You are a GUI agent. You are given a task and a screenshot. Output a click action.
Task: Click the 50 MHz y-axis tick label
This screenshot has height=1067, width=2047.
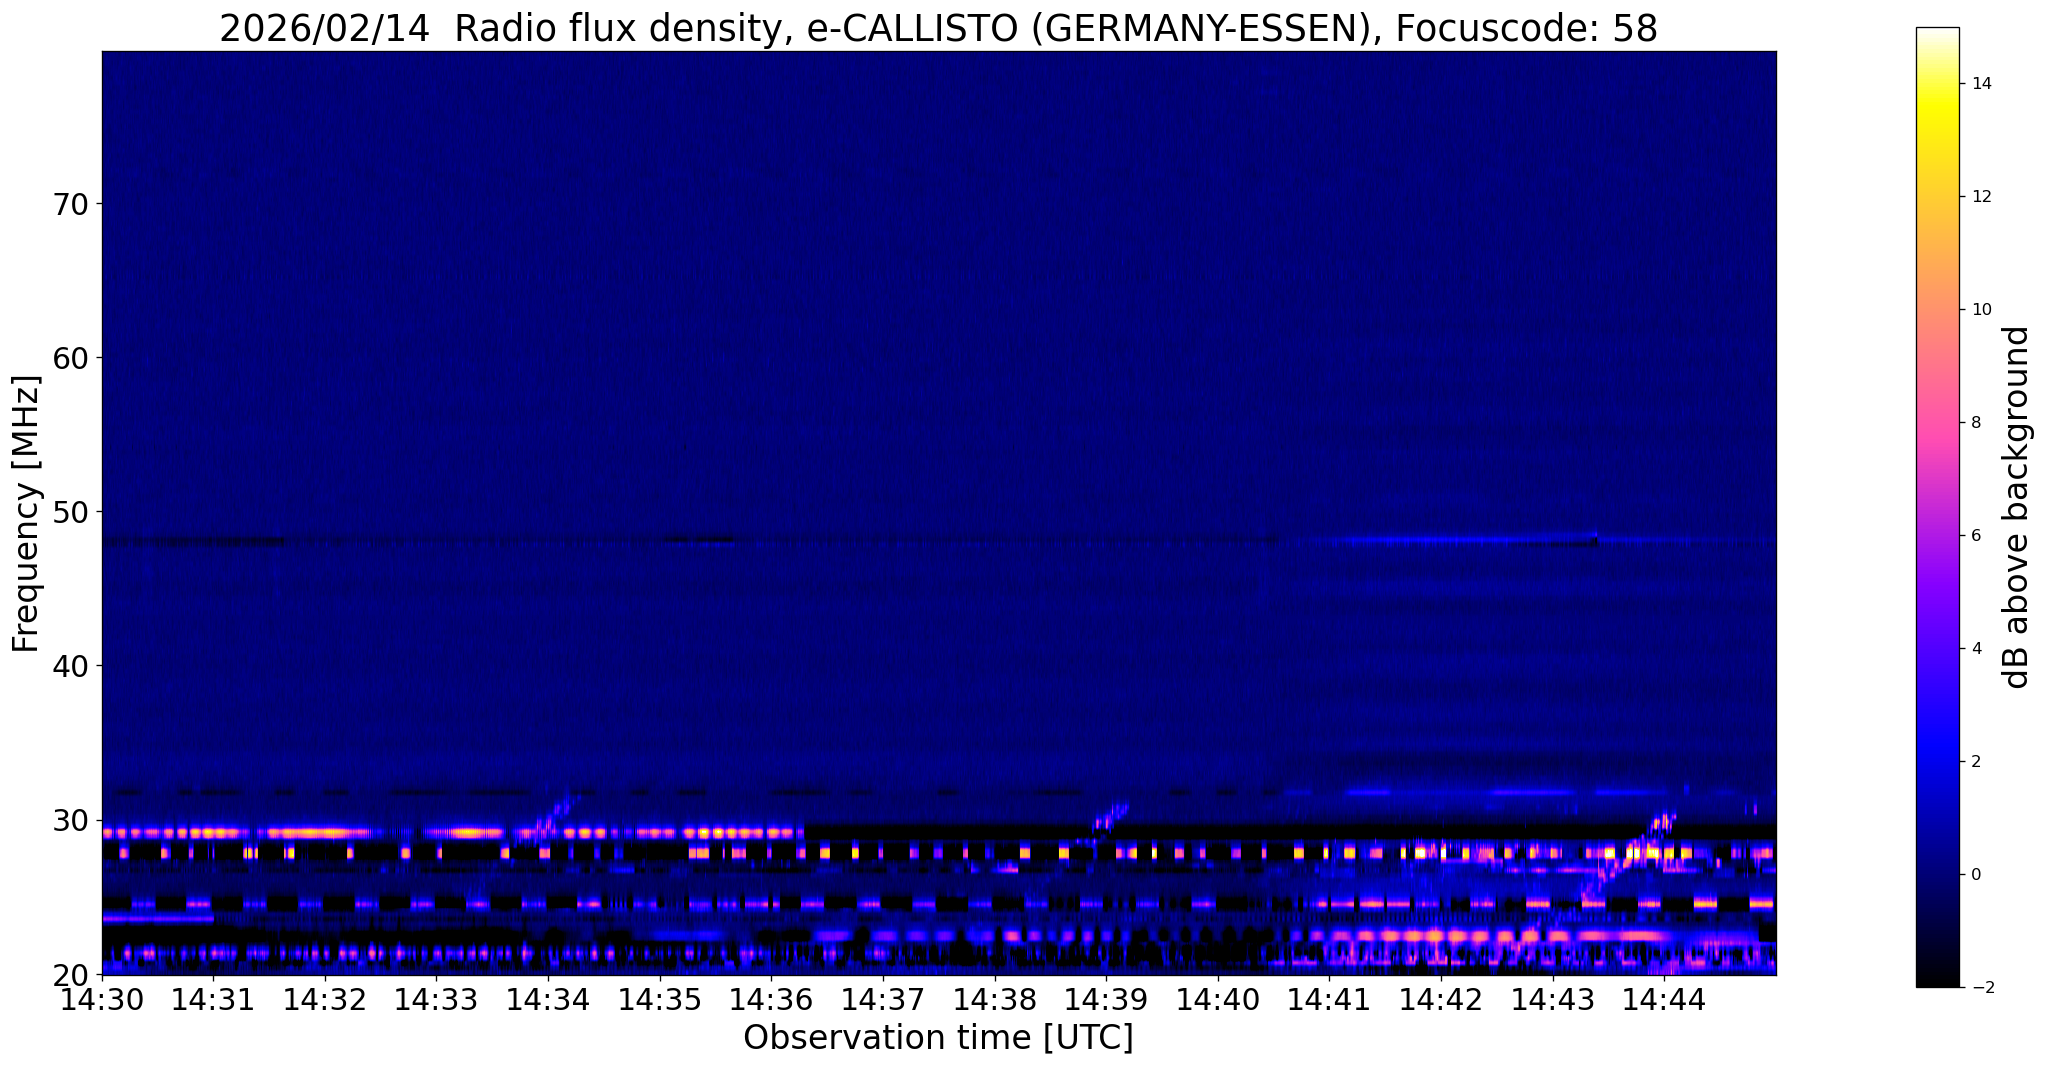coord(69,513)
